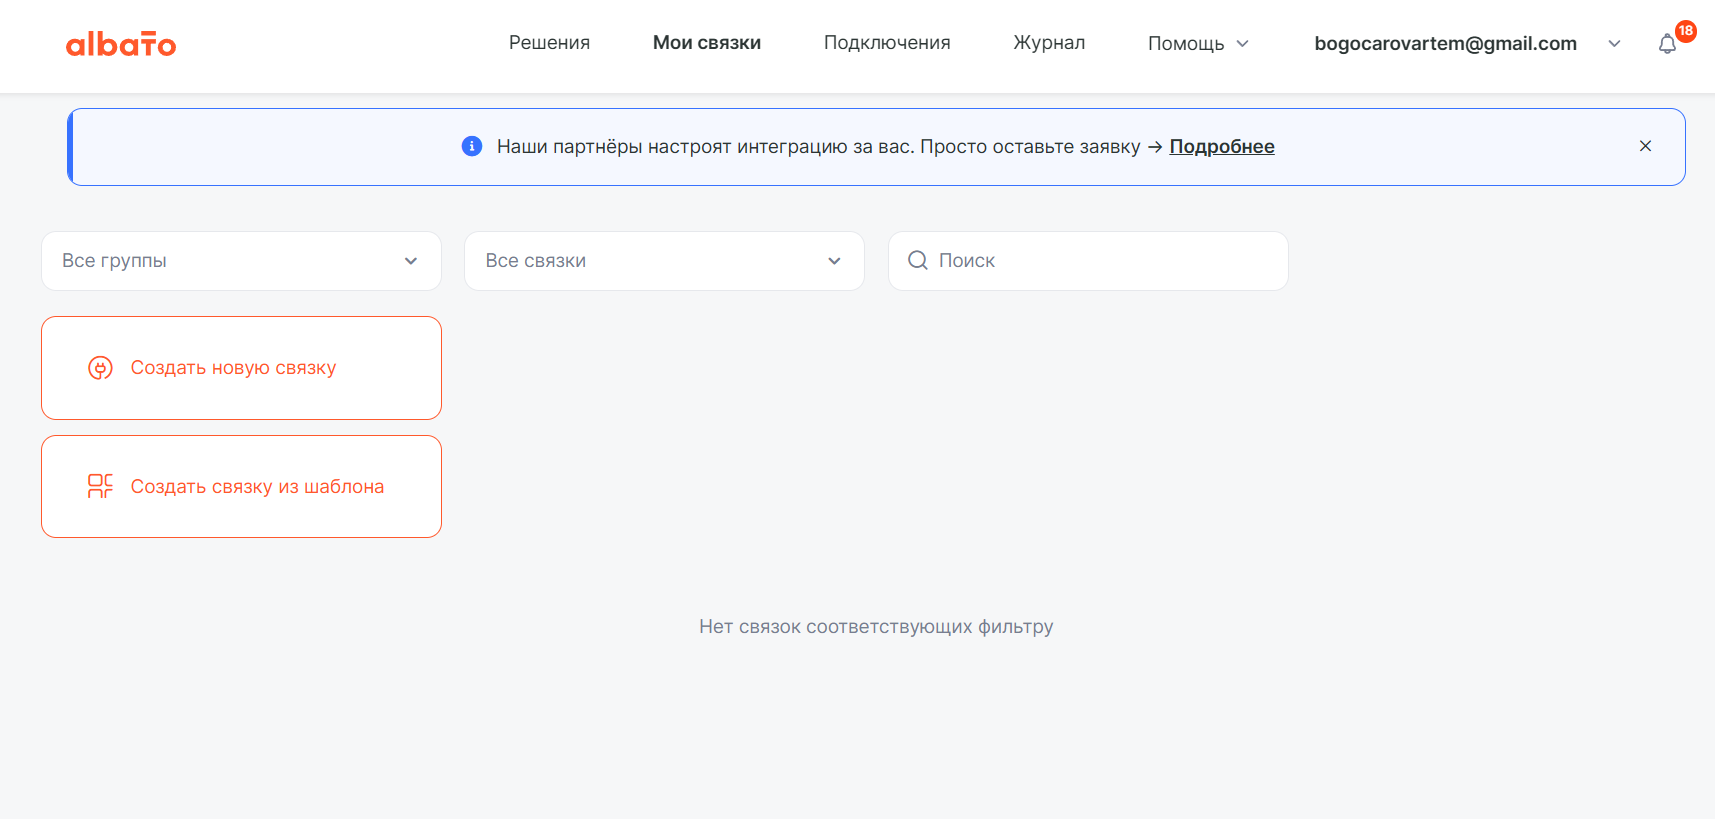Click the Albato logo

point(121,44)
